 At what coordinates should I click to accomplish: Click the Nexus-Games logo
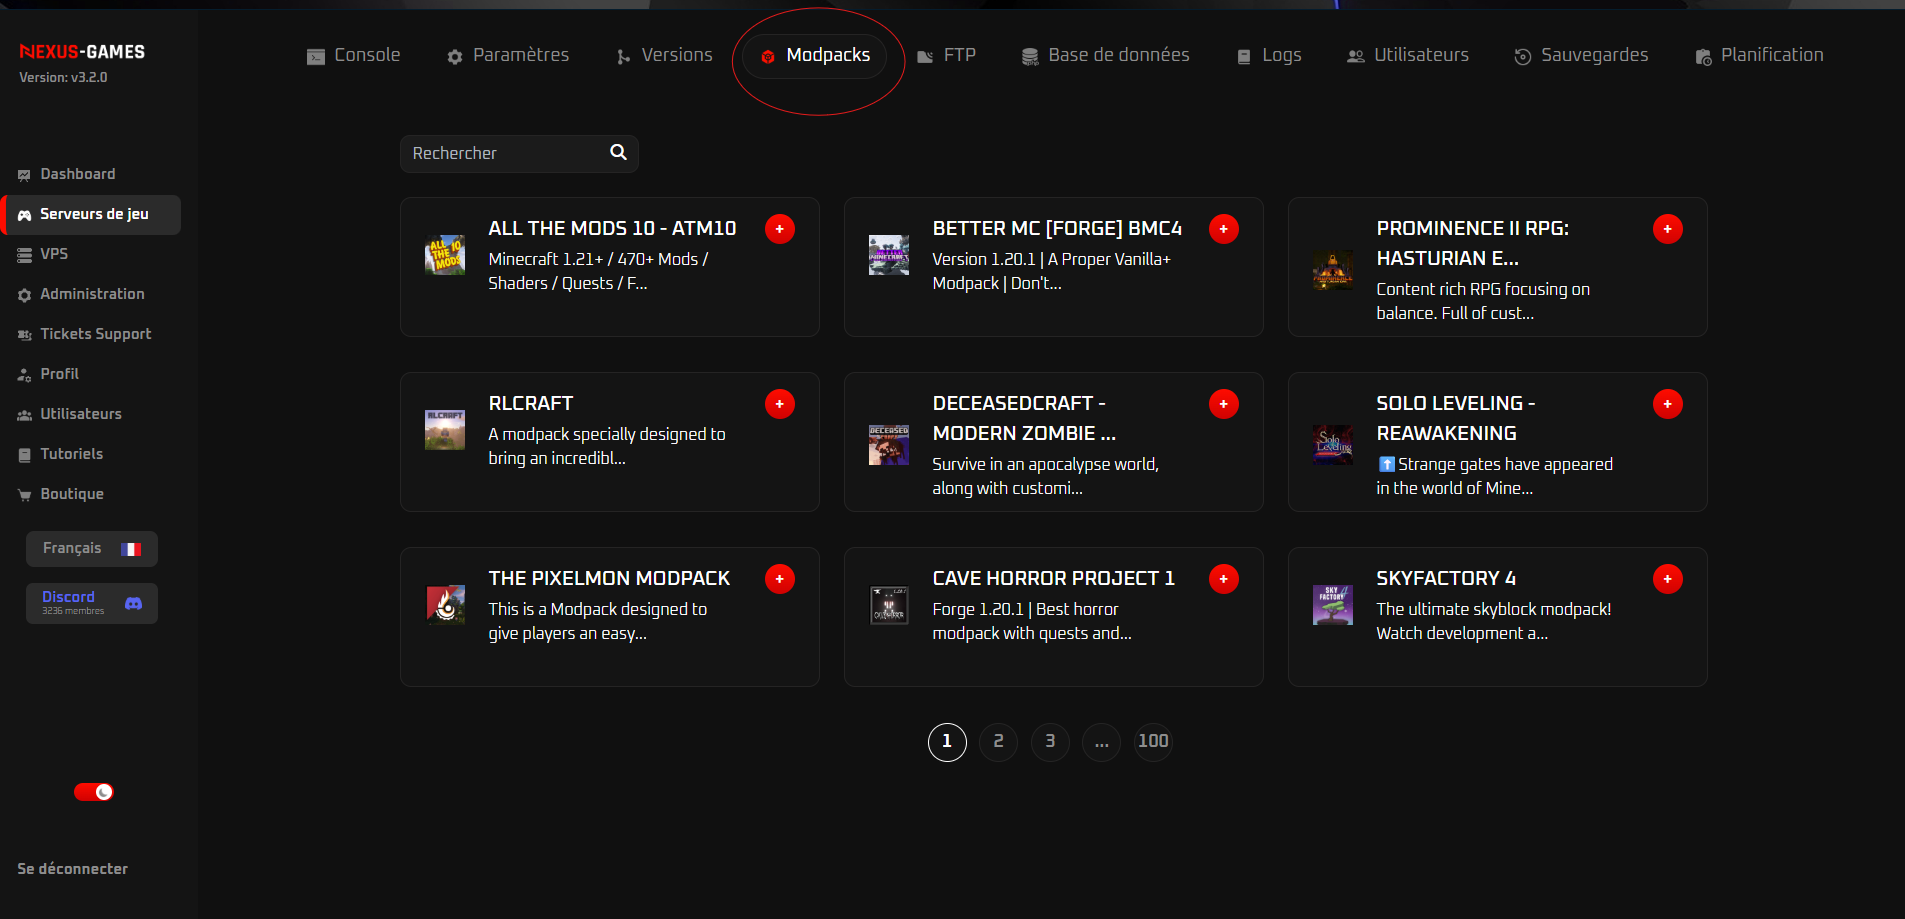(82, 52)
